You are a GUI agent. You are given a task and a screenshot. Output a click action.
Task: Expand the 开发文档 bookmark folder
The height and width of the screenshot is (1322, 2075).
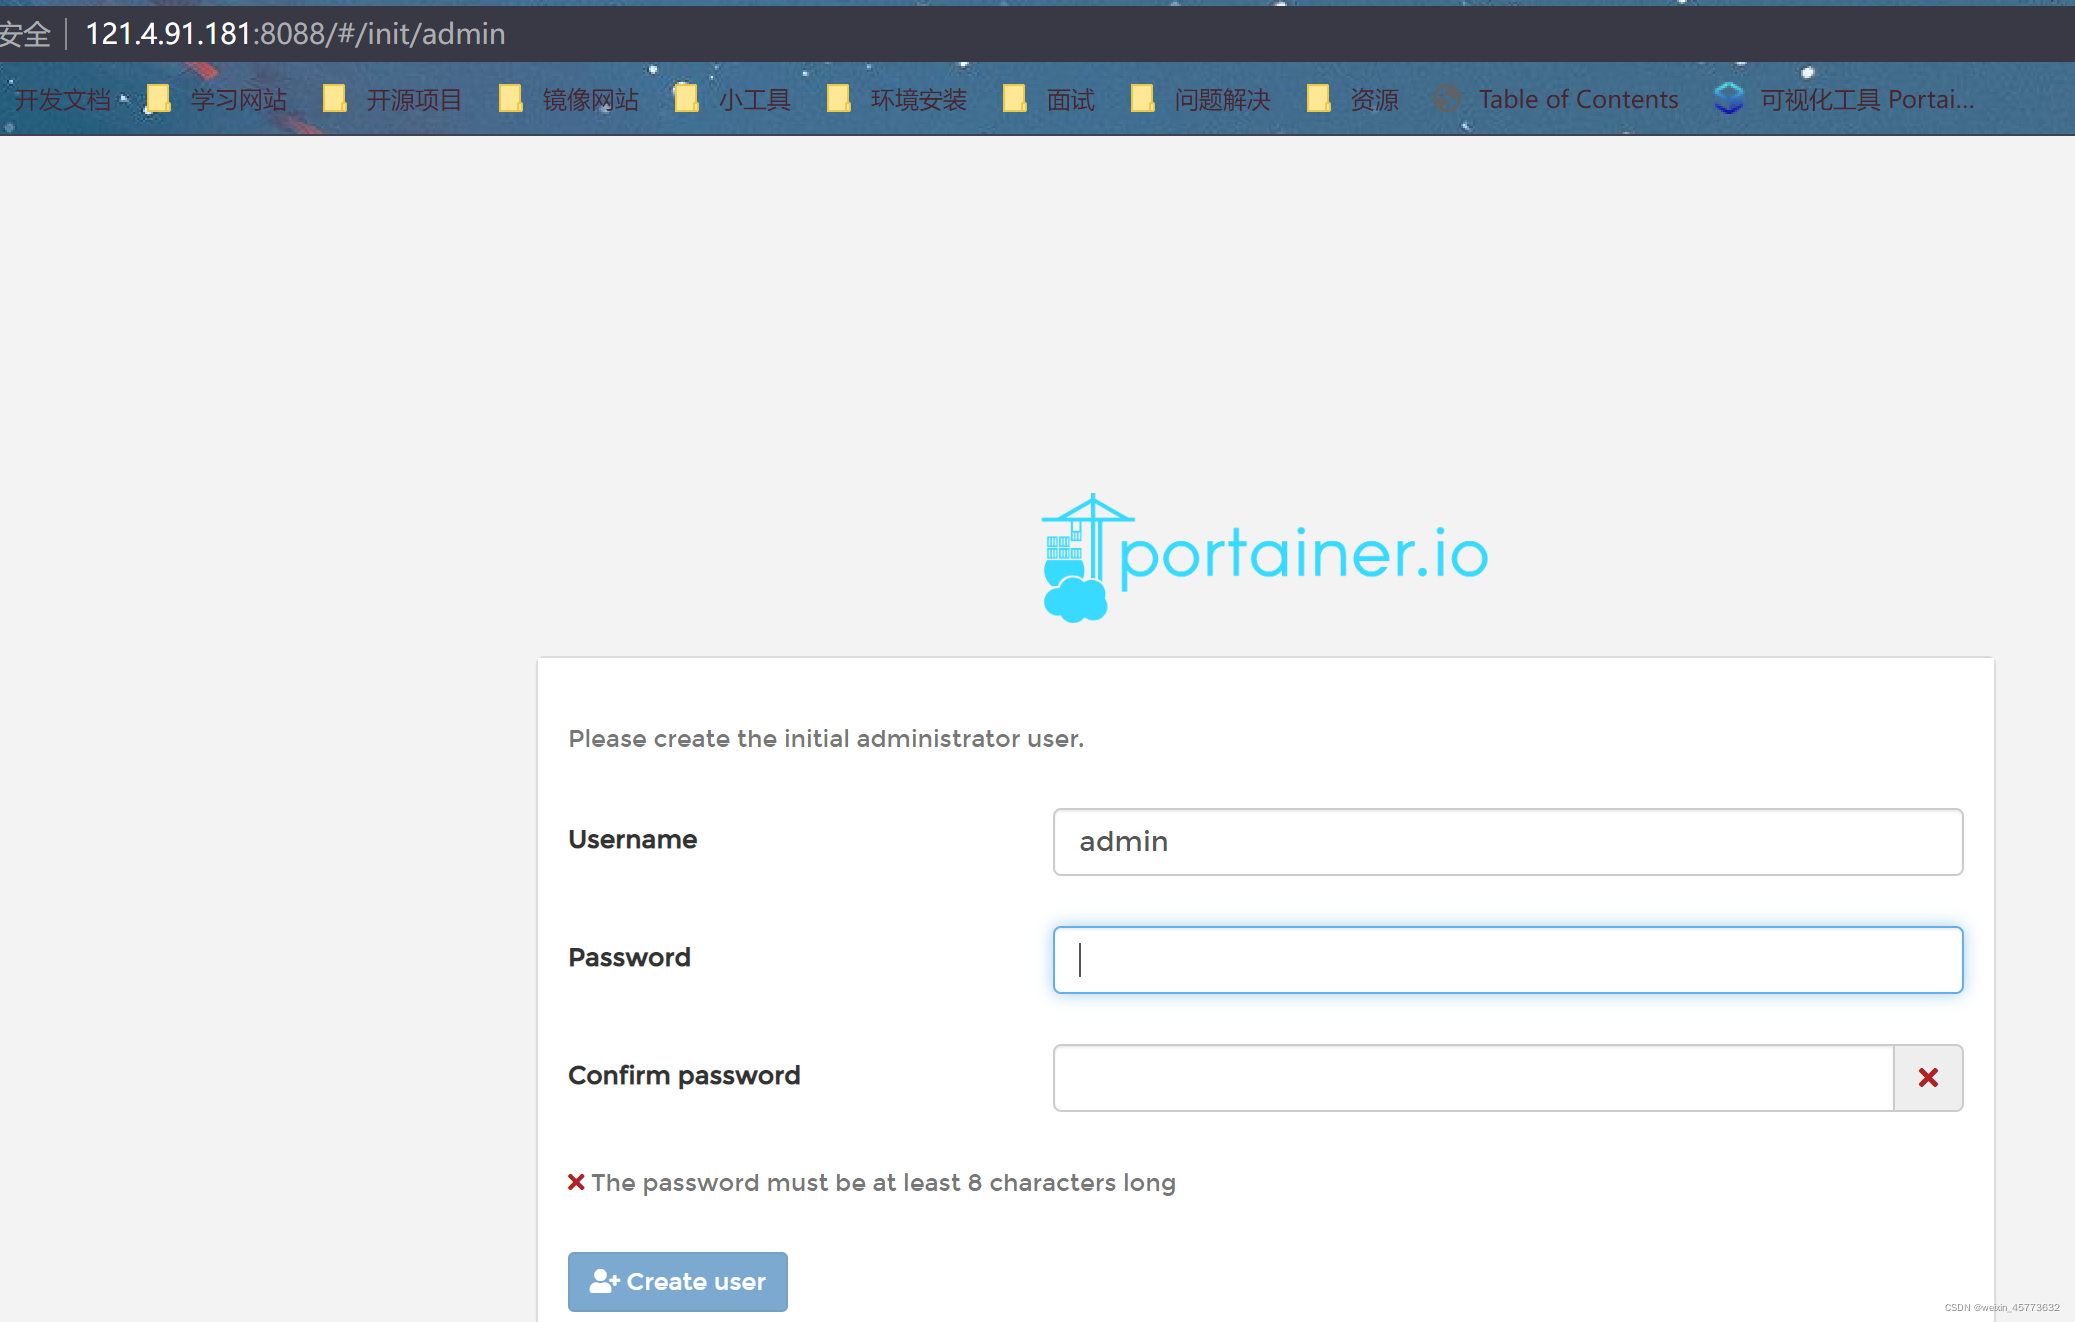coord(60,99)
